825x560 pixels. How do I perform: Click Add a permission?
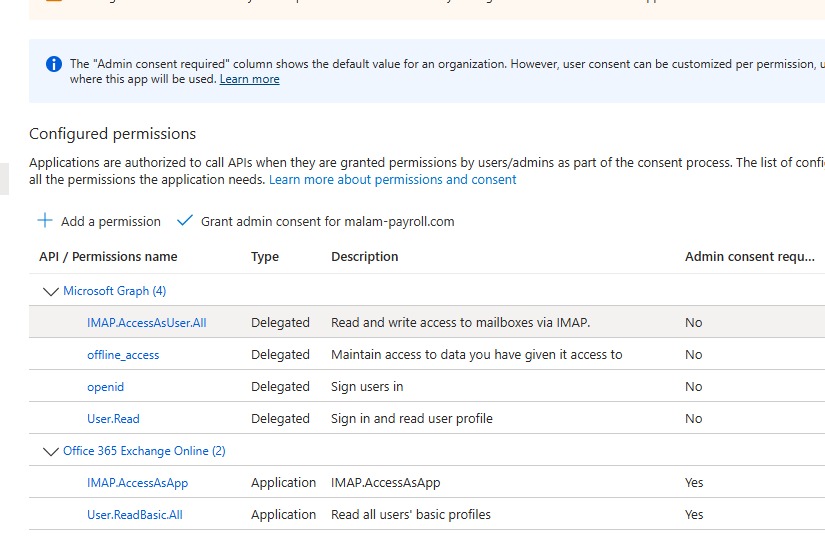click(110, 222)
